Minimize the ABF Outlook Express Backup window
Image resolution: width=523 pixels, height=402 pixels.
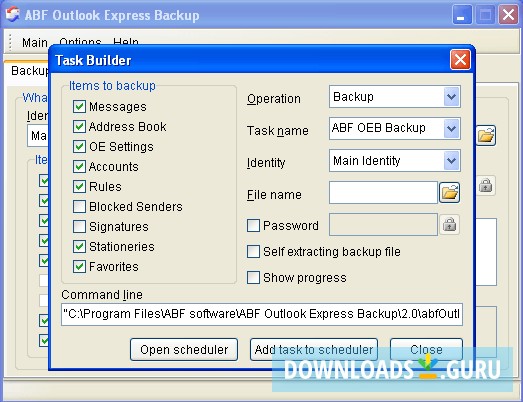[x=462, y=15]
